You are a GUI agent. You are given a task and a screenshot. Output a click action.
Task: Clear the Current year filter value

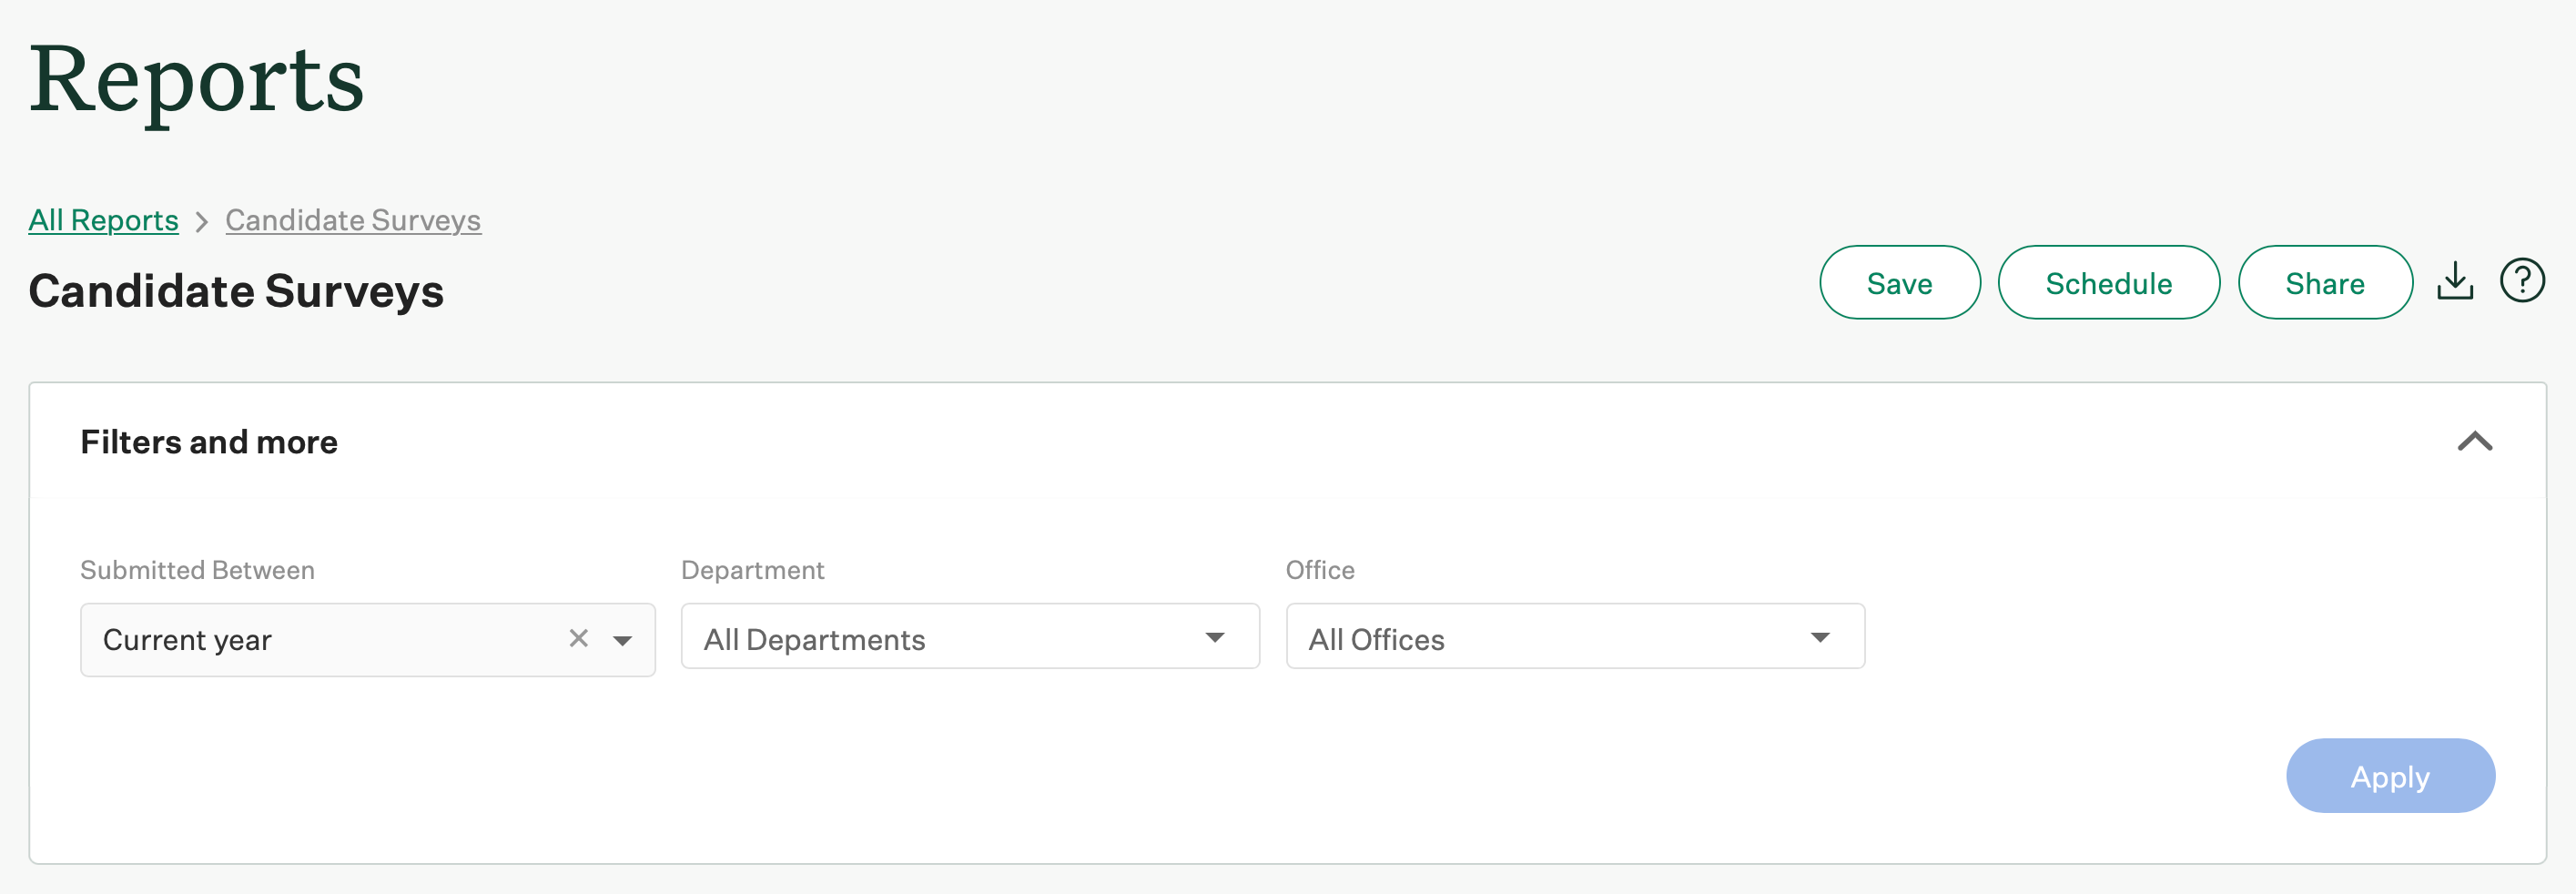click(x=578, y=638)
